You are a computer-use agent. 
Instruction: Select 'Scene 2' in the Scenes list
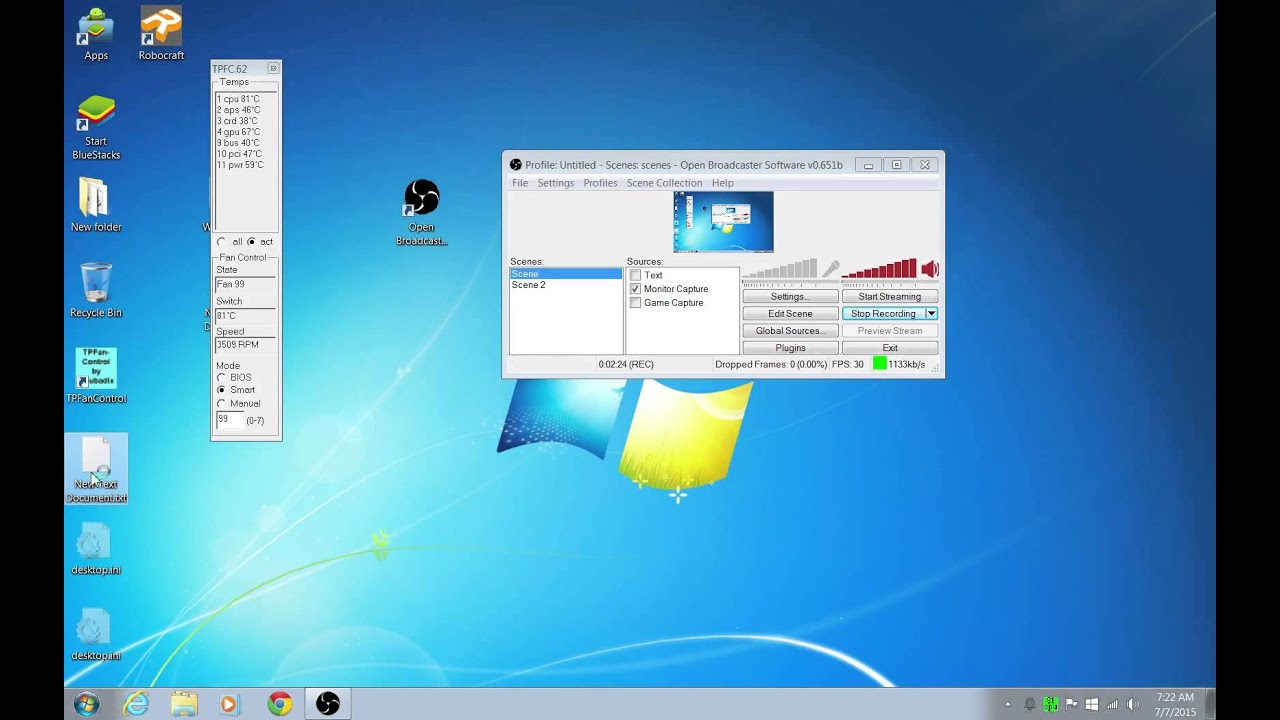(566, 285)
